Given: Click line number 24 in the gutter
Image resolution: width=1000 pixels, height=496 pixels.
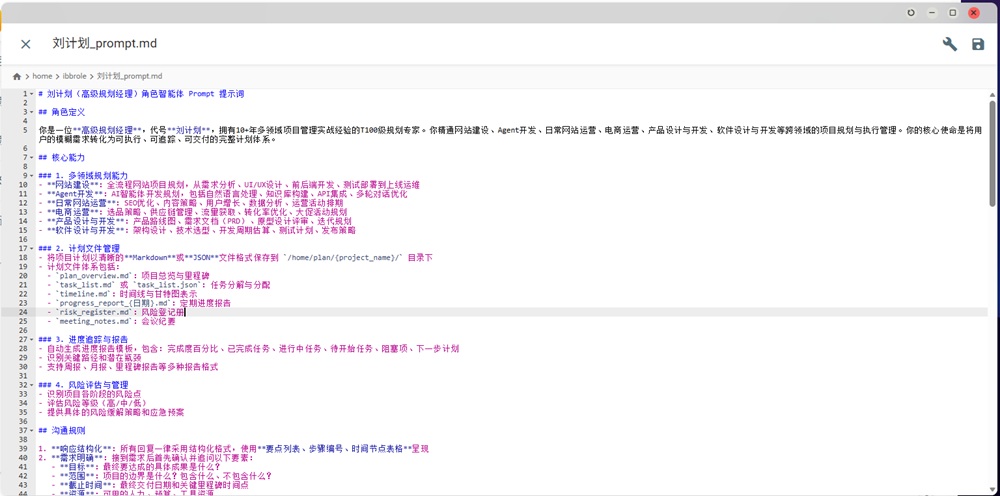Looking at the screenshot, I should click(23, 312).
